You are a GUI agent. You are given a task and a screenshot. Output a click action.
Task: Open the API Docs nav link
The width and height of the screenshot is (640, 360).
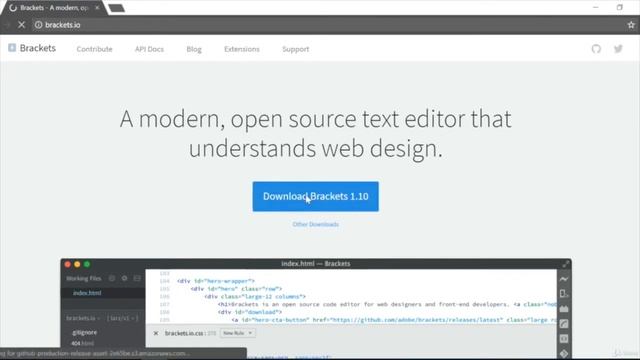pyautogui.click(x=149, y=49)
